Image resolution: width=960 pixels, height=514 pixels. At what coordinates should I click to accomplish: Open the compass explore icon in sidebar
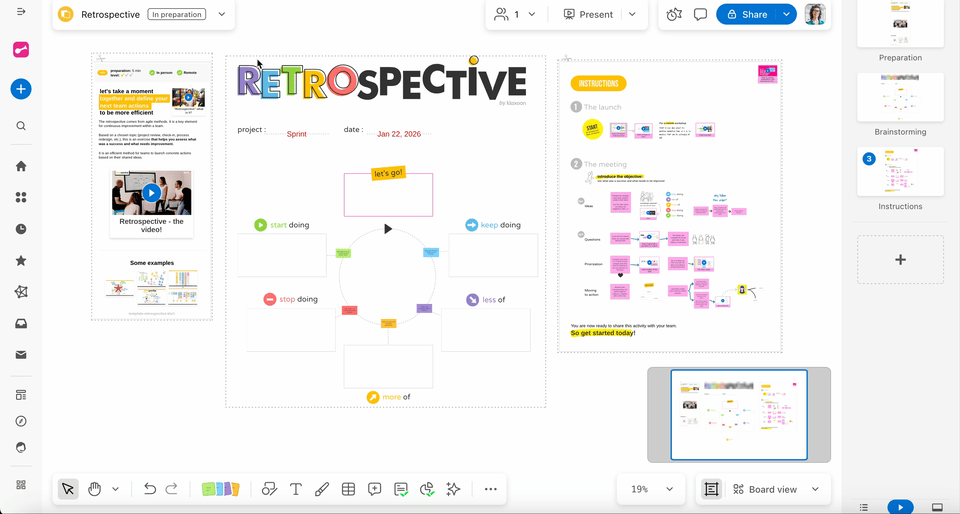click(x=21, y=421)
